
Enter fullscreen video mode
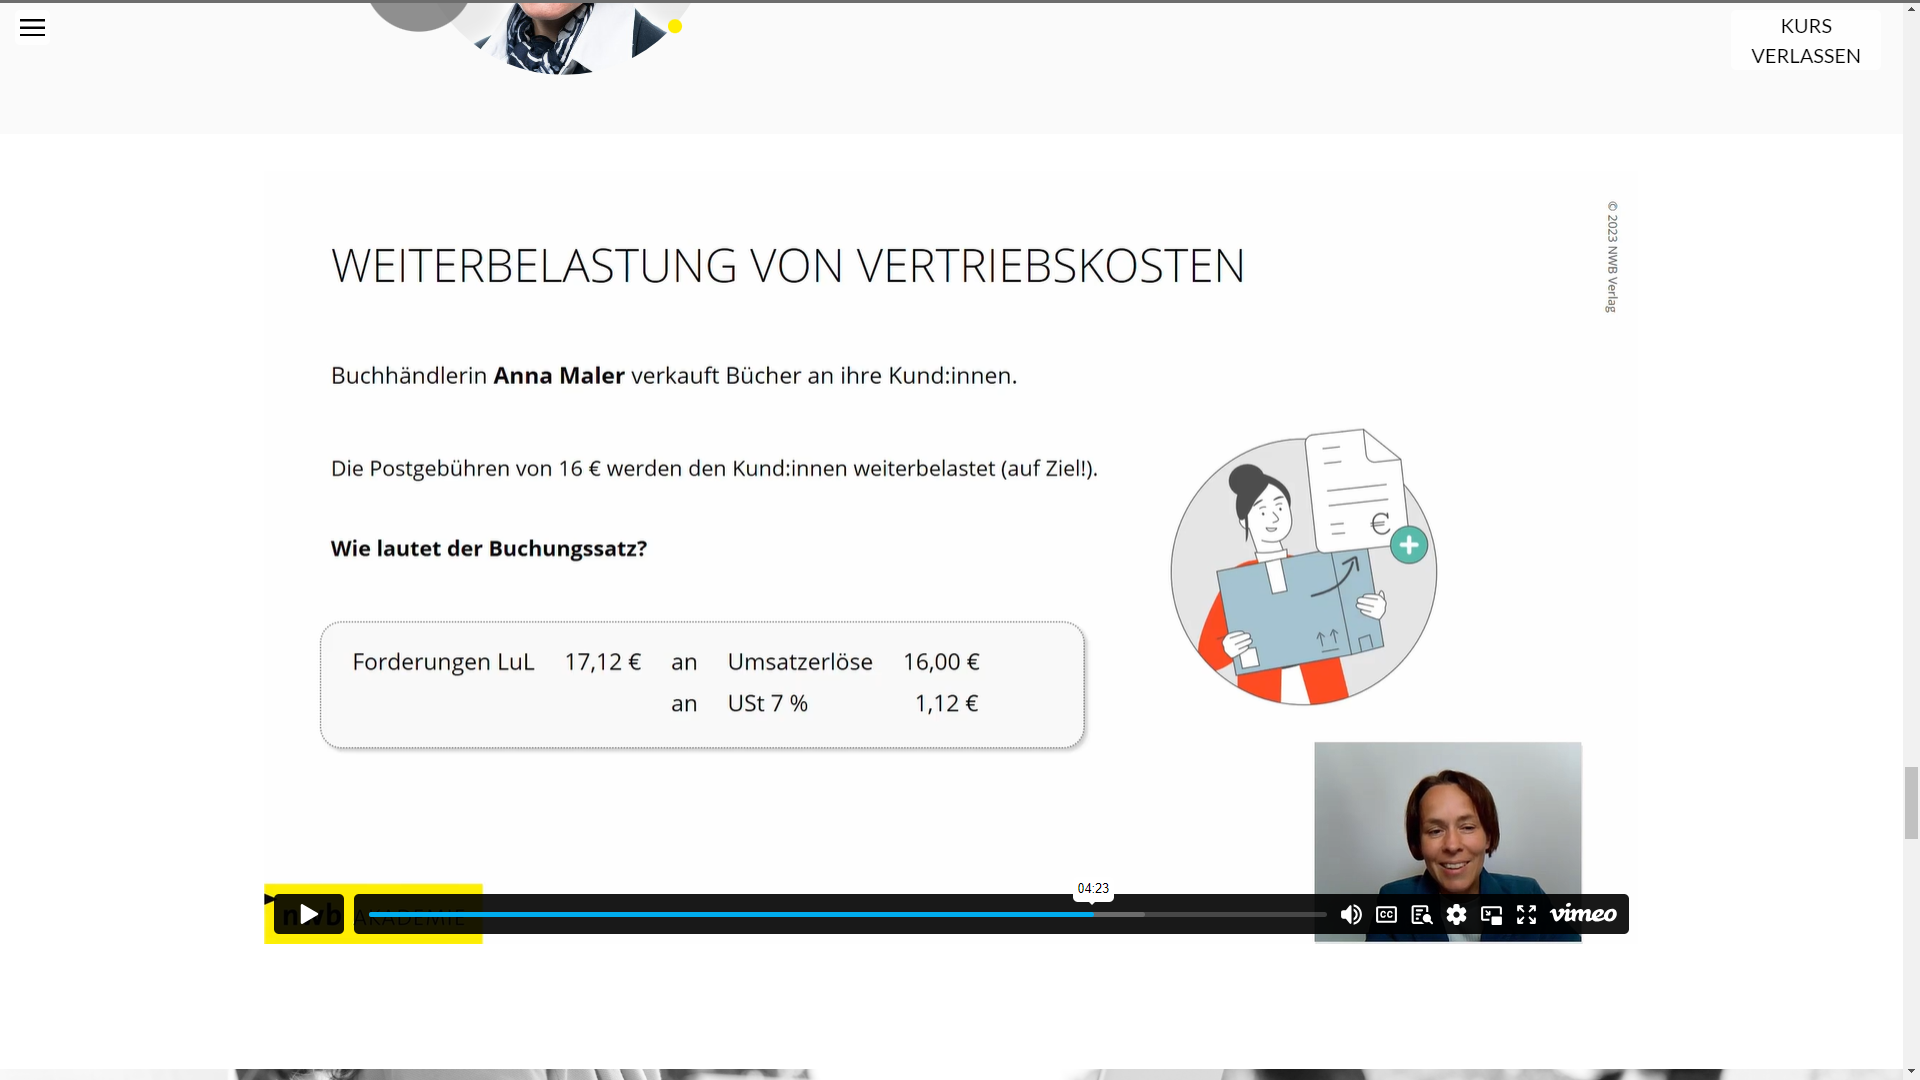[x=1526, y=914]
